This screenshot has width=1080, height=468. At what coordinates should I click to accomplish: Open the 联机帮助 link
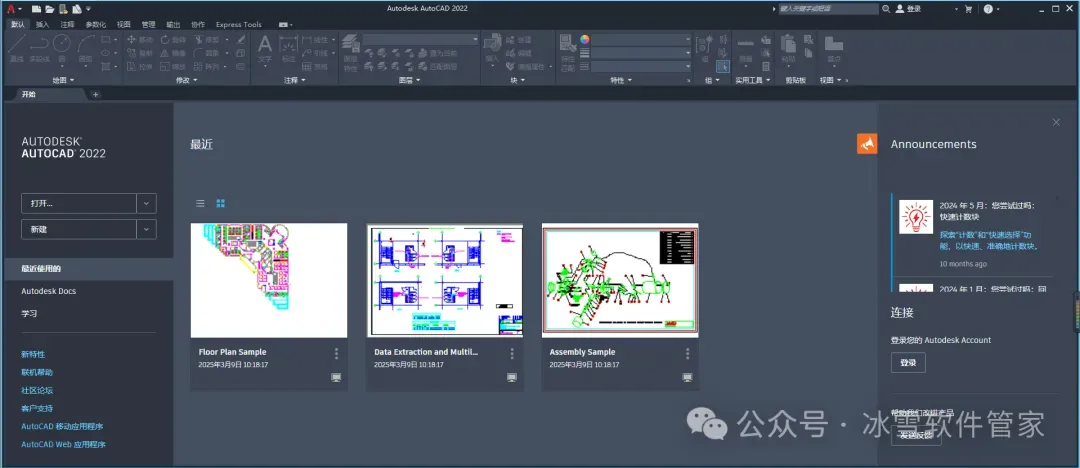coord(37,372)
